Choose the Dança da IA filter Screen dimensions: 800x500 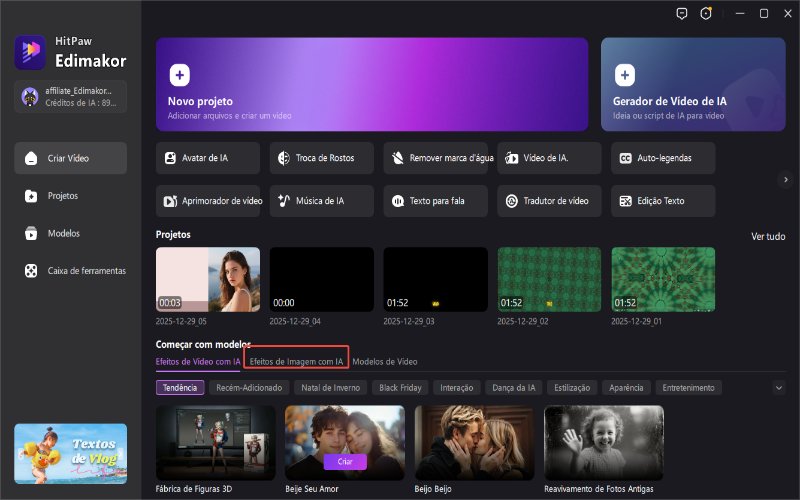(x=514, y=387)
